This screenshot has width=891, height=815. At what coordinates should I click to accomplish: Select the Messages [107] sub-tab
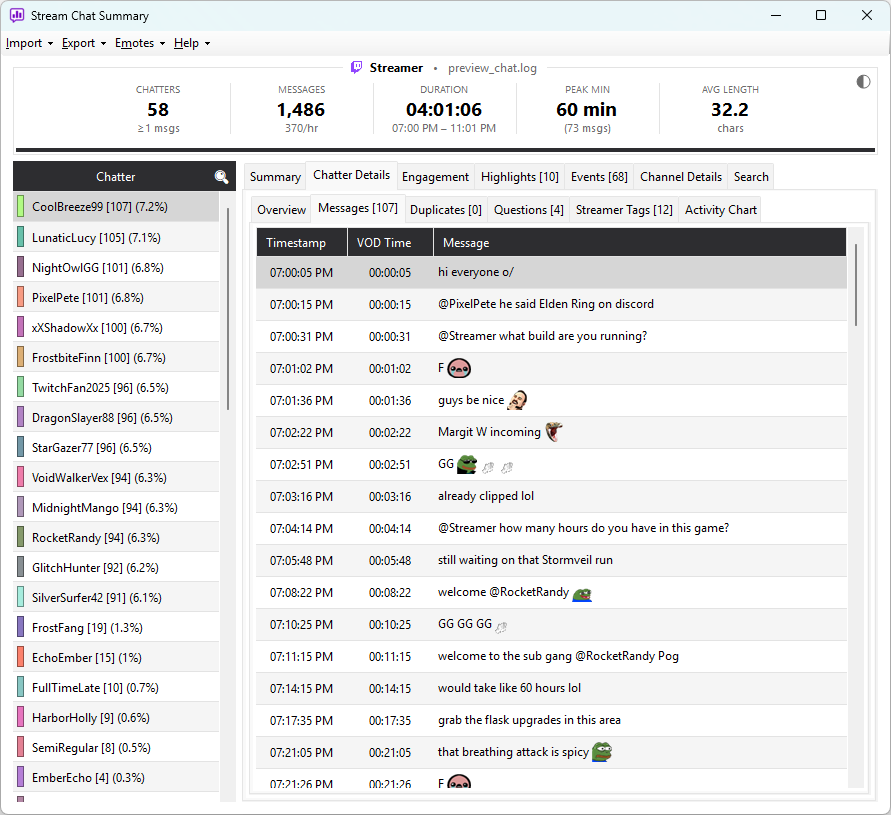357,208
